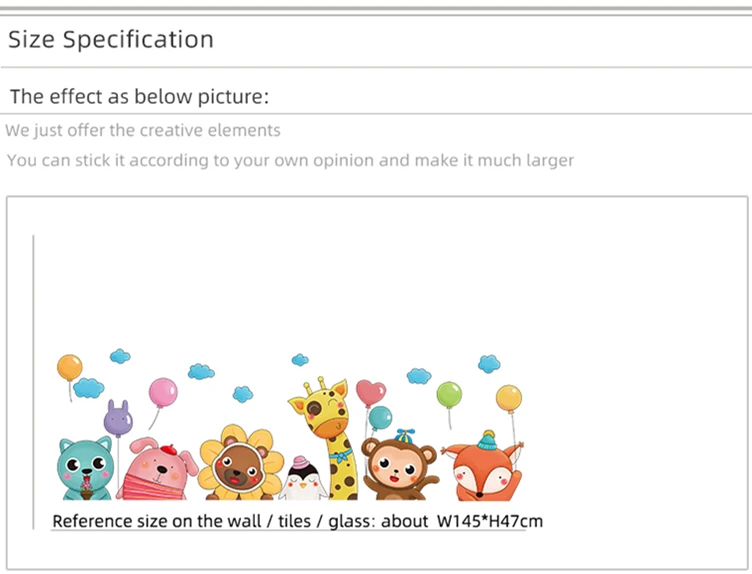Screen dimensions: 752x574
Task: Click 'We just offer the creative elements' line
Action: (143, 130)
